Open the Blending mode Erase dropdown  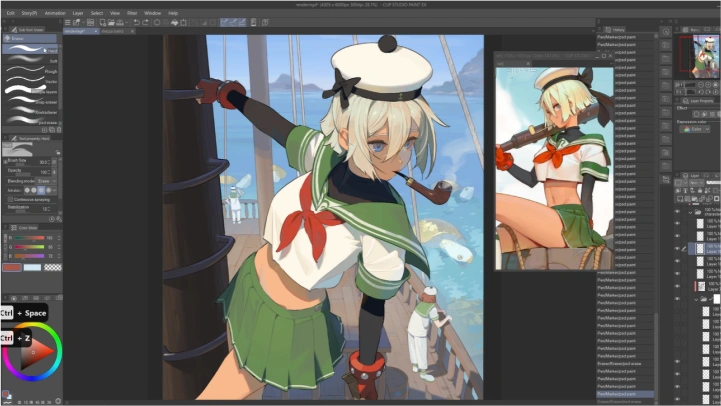(x=46, y=181)
